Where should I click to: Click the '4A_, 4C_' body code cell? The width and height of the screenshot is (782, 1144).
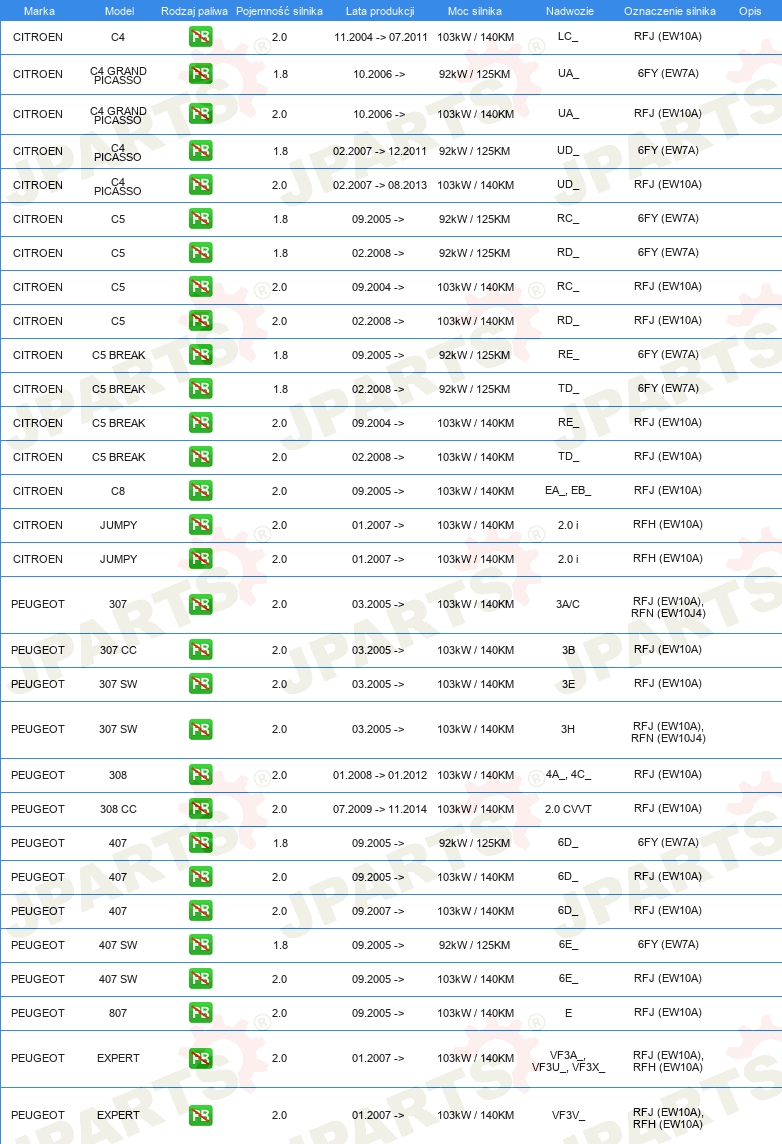(x=568, y=774)
